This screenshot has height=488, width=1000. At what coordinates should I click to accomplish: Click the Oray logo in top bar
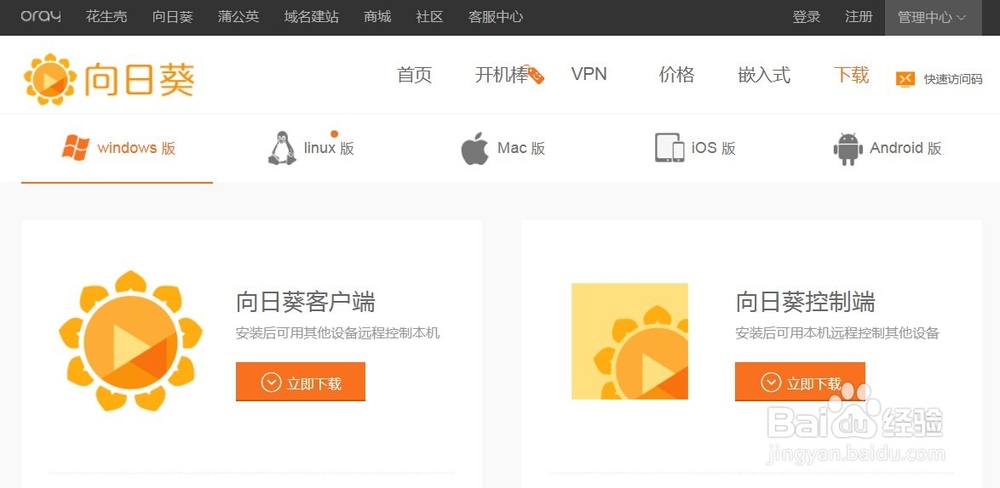(x=41, y=17)
